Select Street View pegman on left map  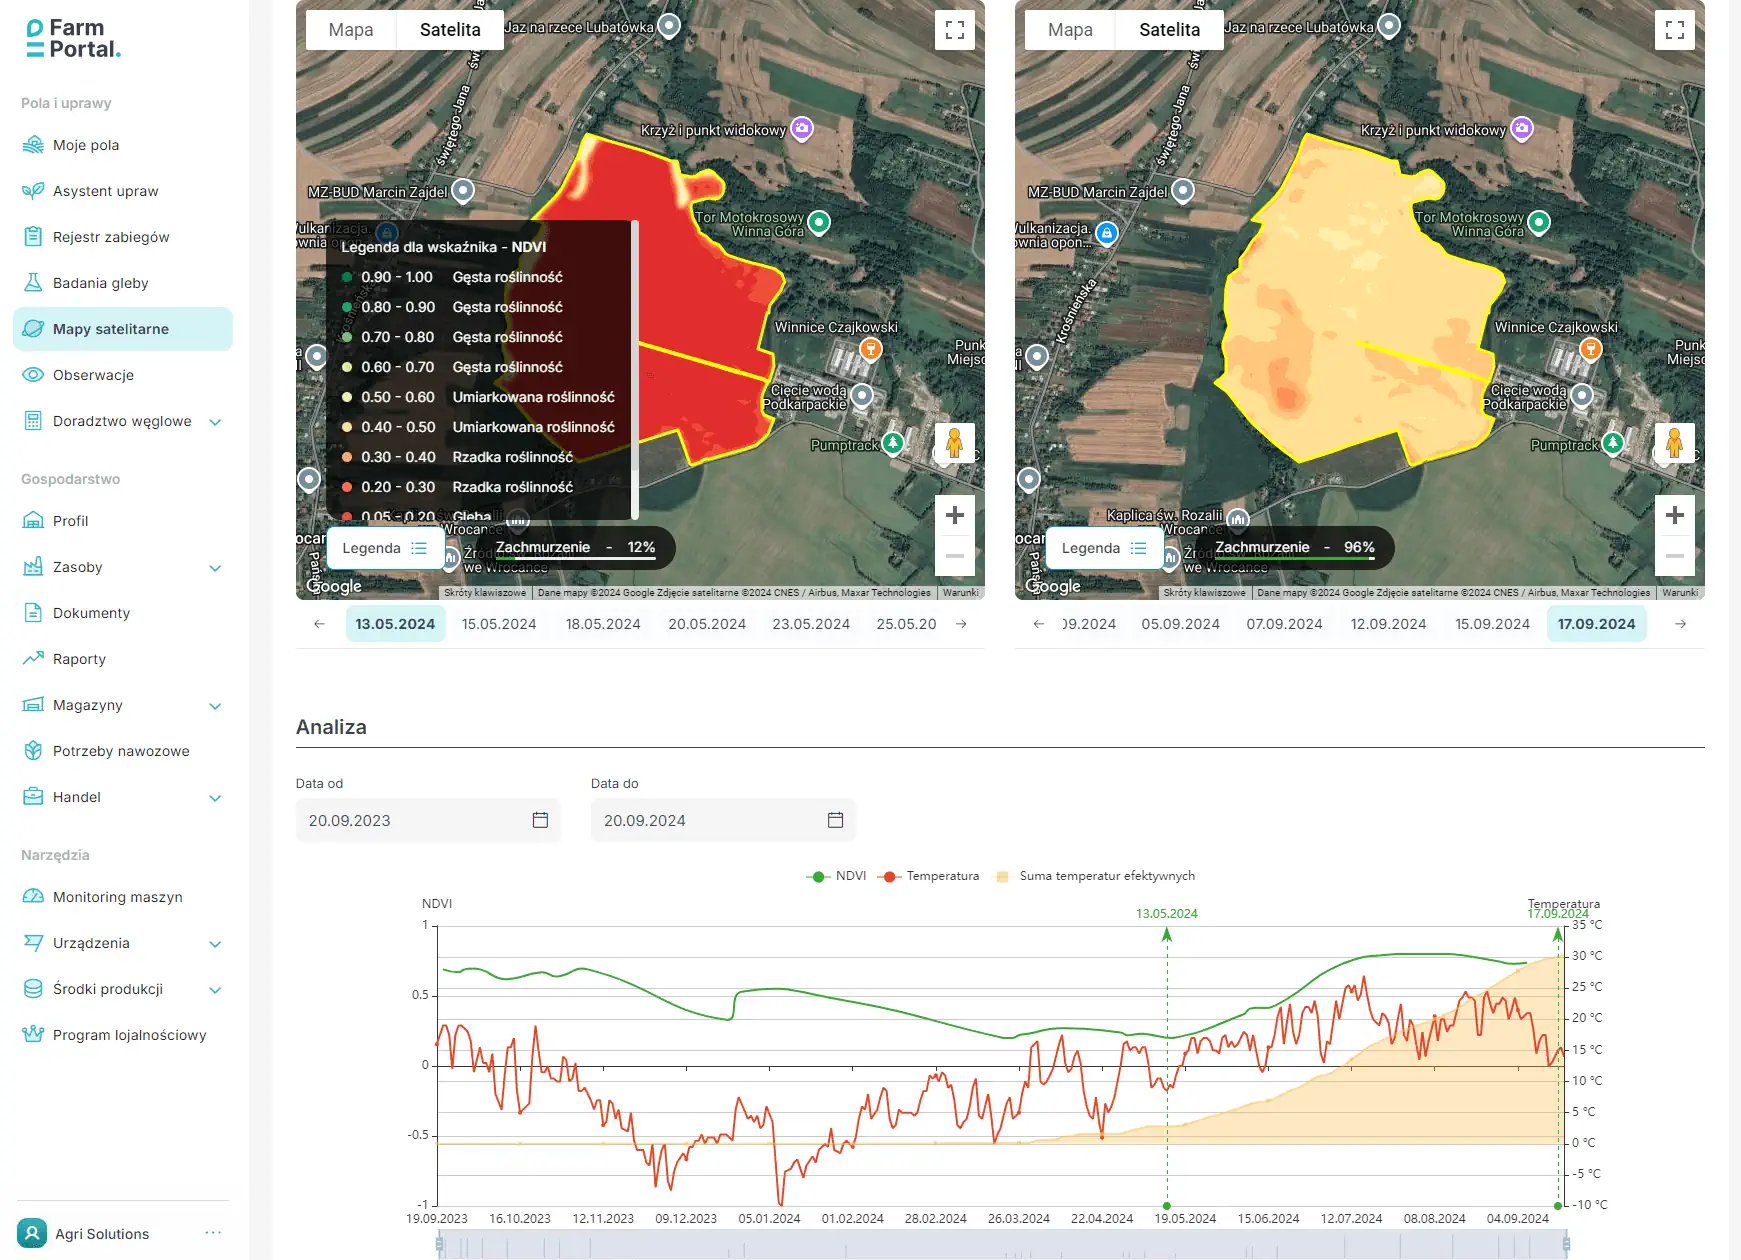[x=955, y=443]
